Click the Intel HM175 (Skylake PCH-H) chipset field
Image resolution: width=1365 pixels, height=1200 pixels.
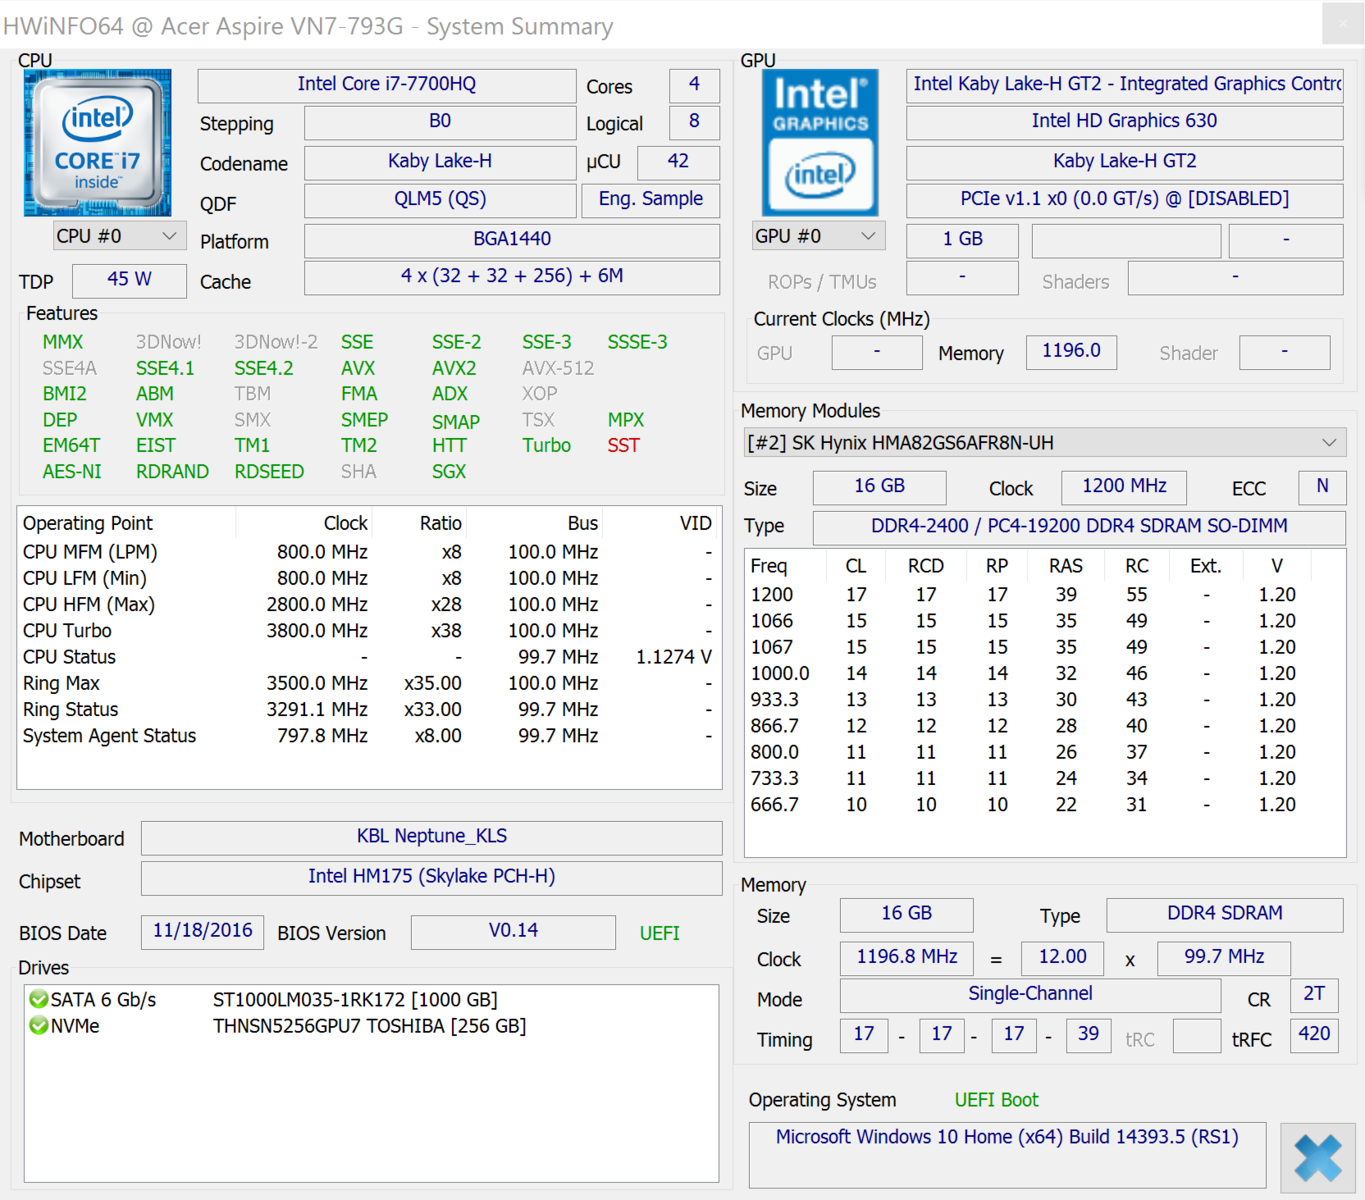pos(432,878)
